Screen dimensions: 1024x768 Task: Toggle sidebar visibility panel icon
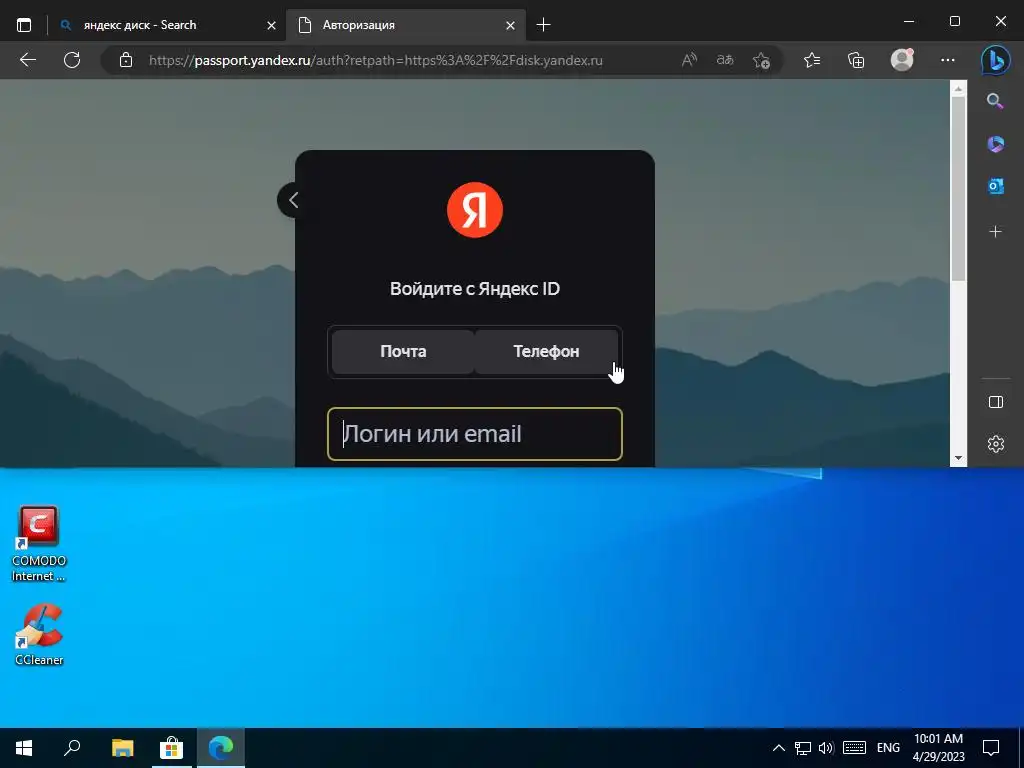tap(995, 402)
